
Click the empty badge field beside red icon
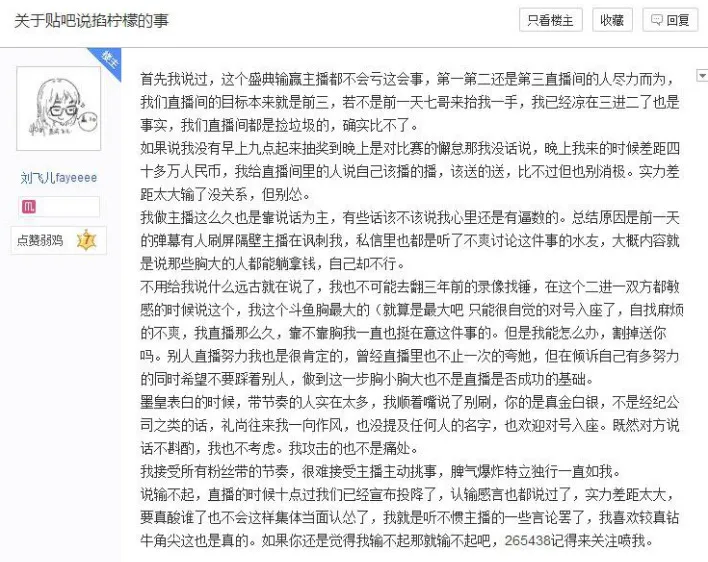click(68, 207)
